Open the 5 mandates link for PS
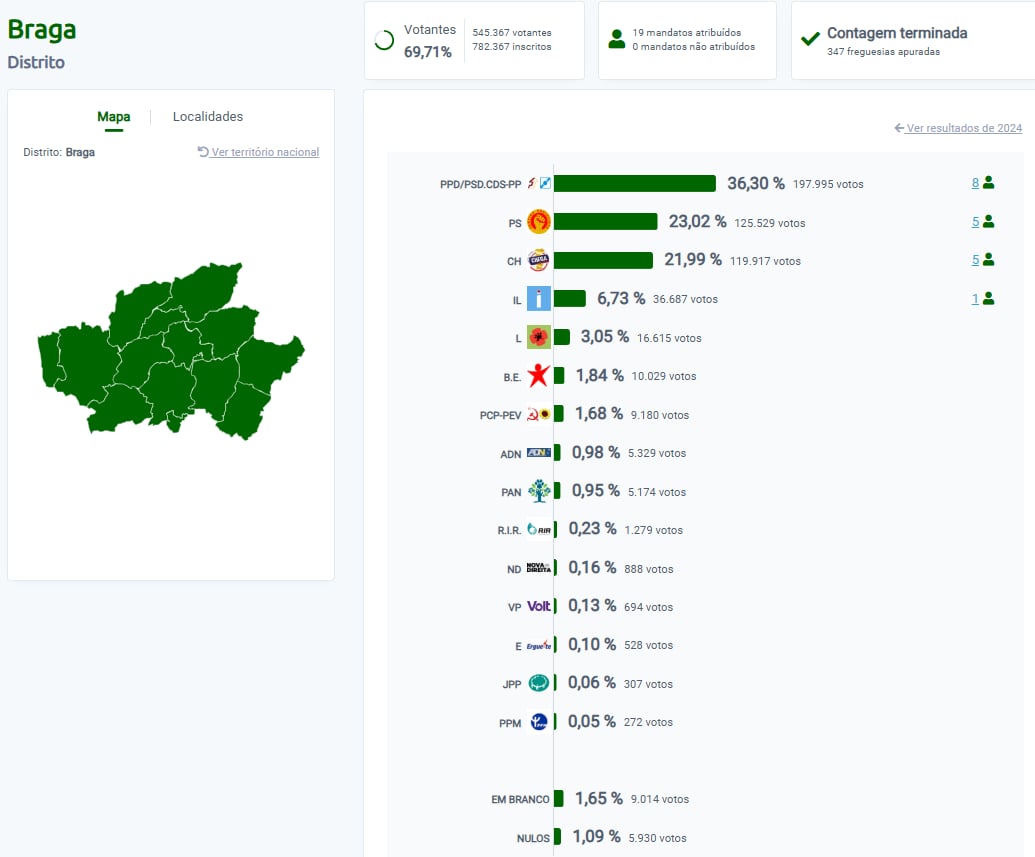 tap(975, 222)
